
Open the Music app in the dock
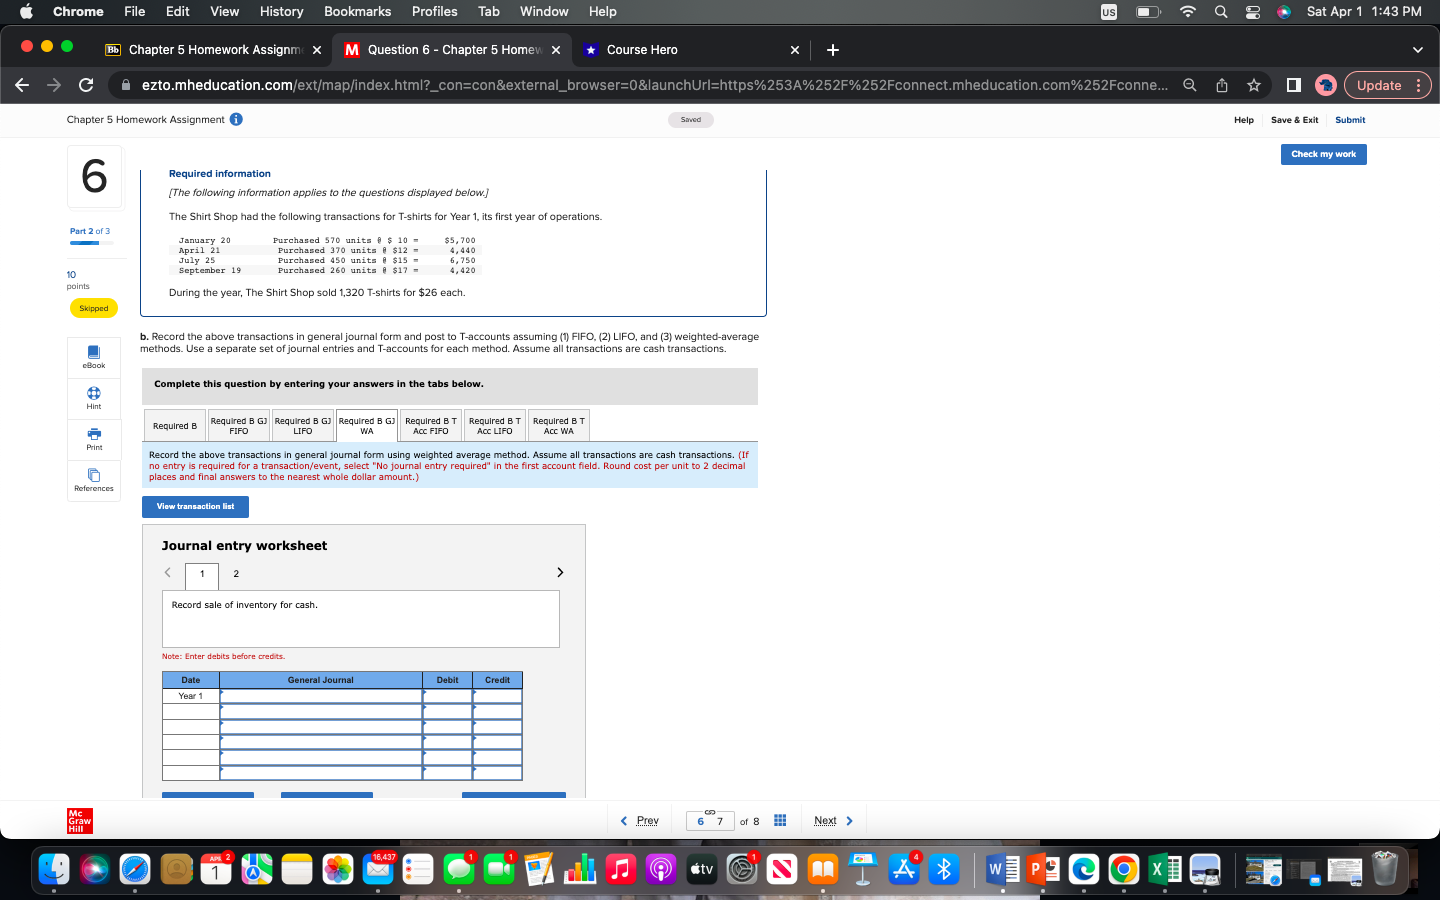pyautogui.click(x=621, y=869)
